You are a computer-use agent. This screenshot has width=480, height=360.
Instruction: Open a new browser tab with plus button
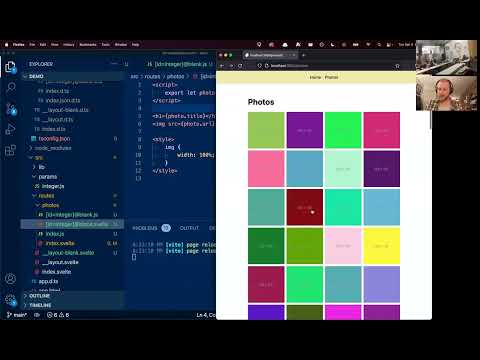303,55
